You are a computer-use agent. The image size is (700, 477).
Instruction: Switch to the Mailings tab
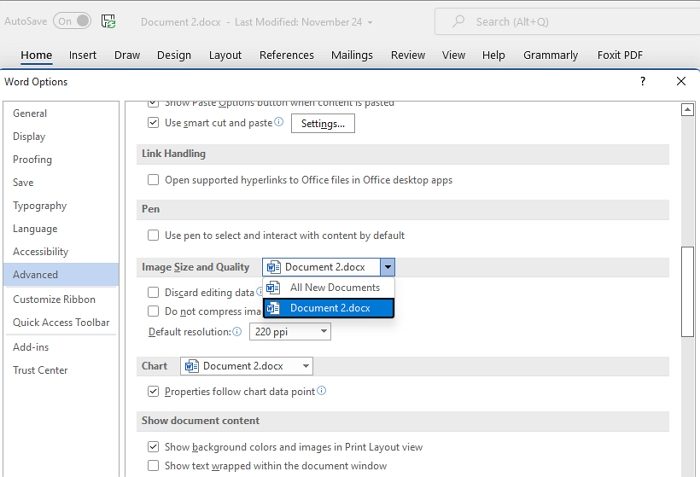tap(352, 55)
